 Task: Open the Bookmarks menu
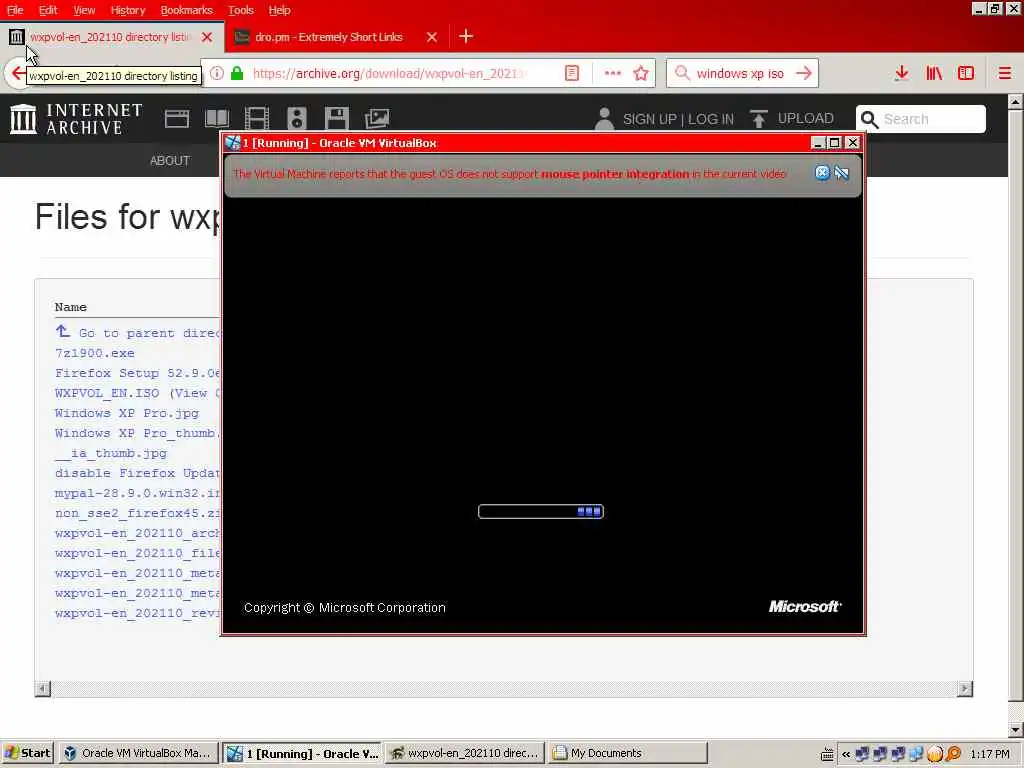point(186,10)
